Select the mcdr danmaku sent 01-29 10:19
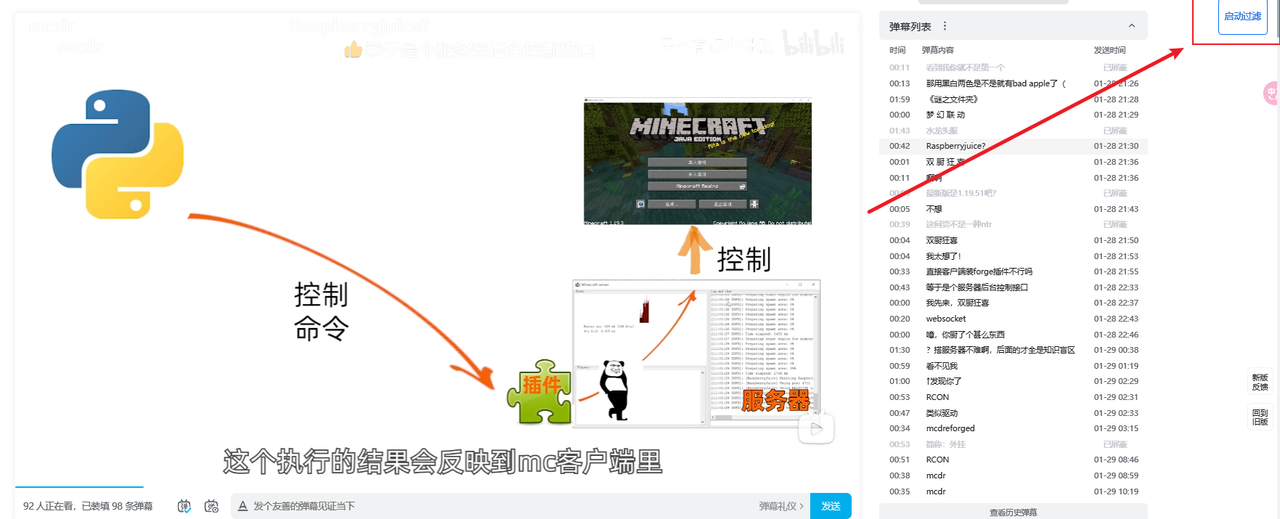 point(1013,491)
